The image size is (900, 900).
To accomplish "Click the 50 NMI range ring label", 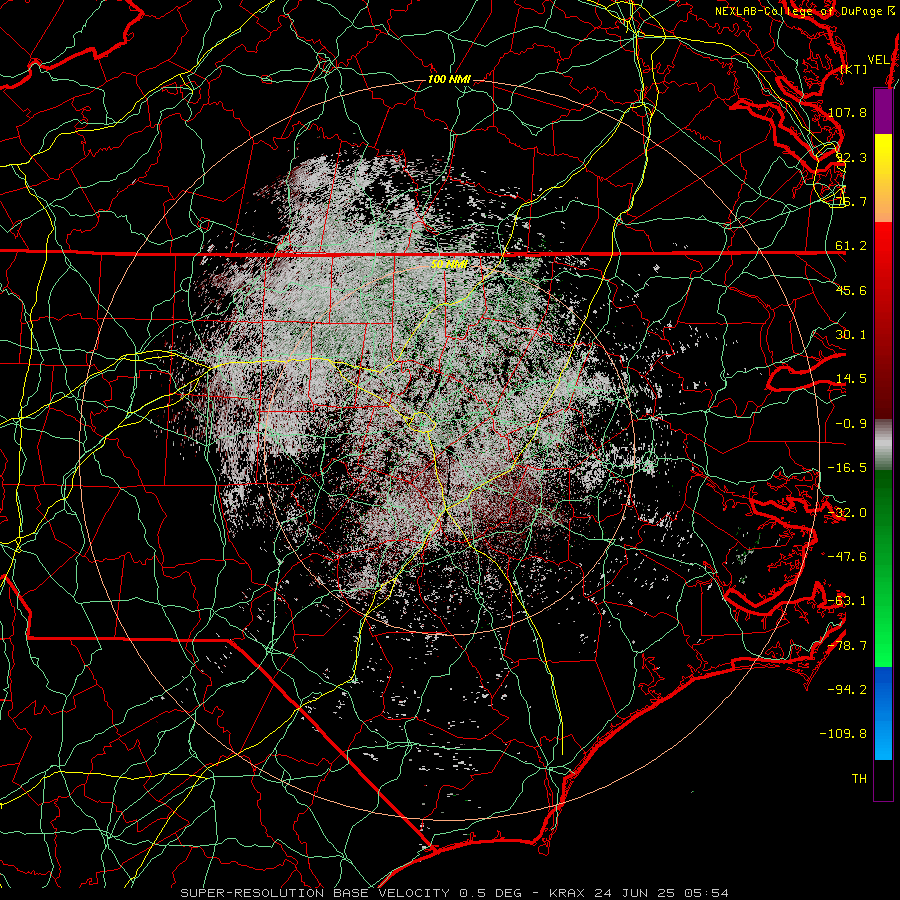I will coord(449,264).
